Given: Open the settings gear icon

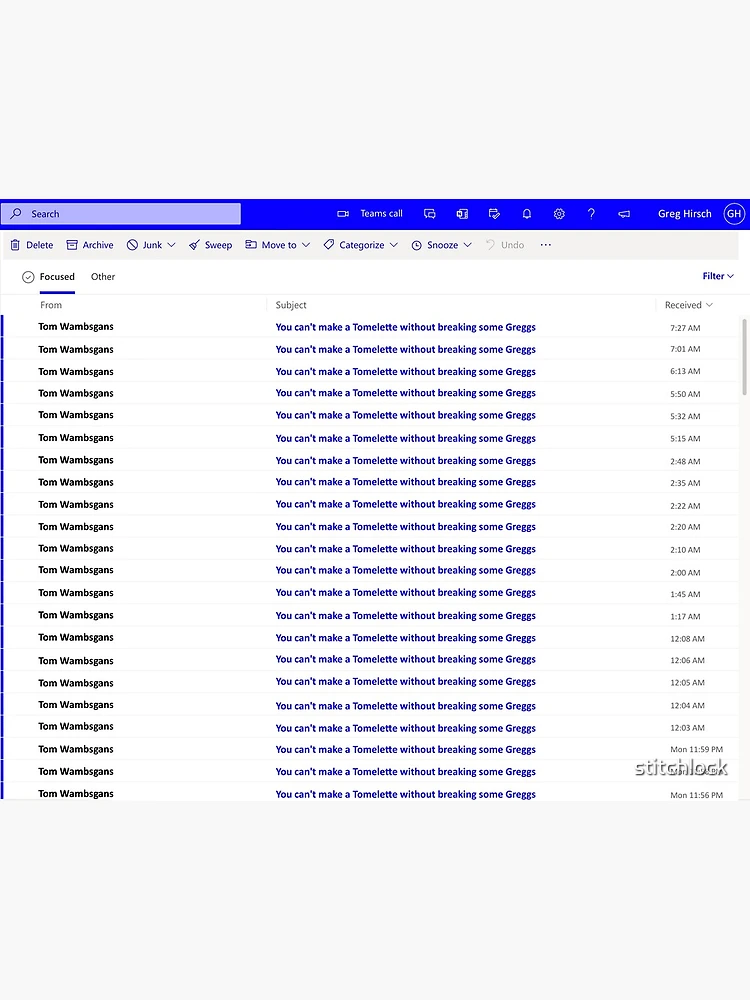Looking at the screenshot, I should (559, 214).
